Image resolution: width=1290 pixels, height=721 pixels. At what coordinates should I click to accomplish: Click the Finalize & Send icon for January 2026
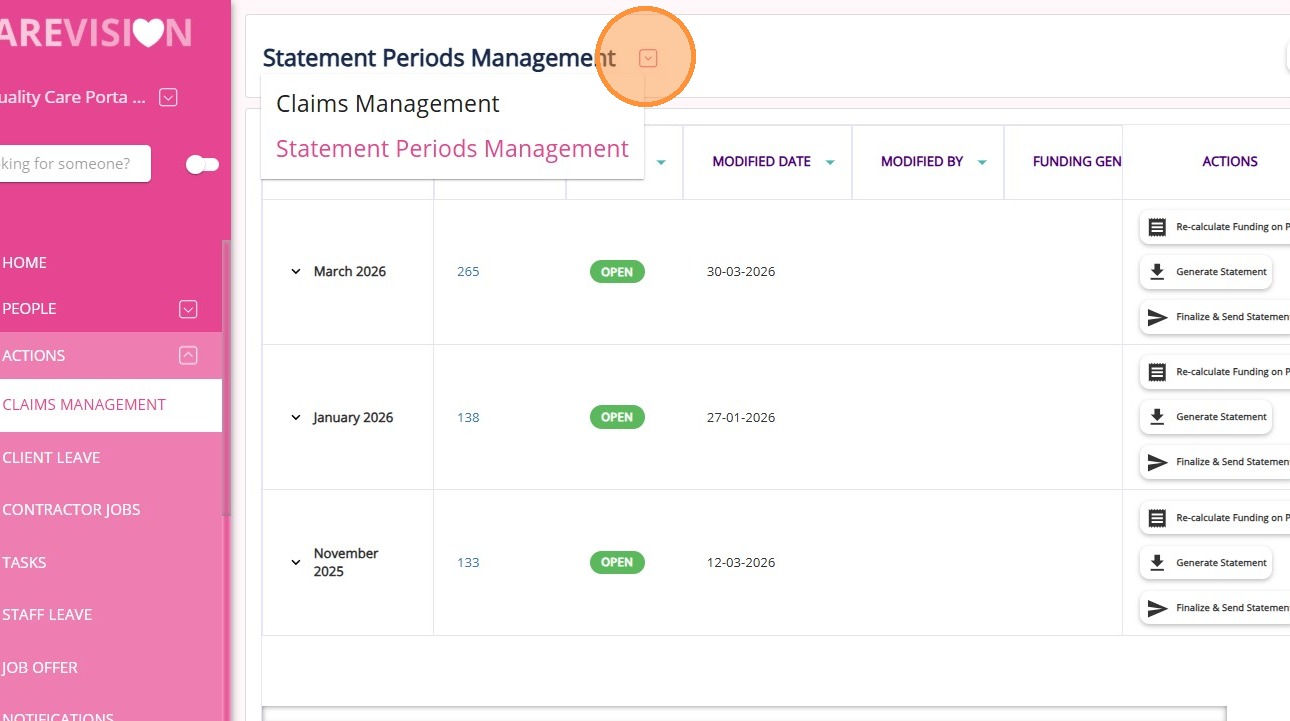pos(1157,462)
